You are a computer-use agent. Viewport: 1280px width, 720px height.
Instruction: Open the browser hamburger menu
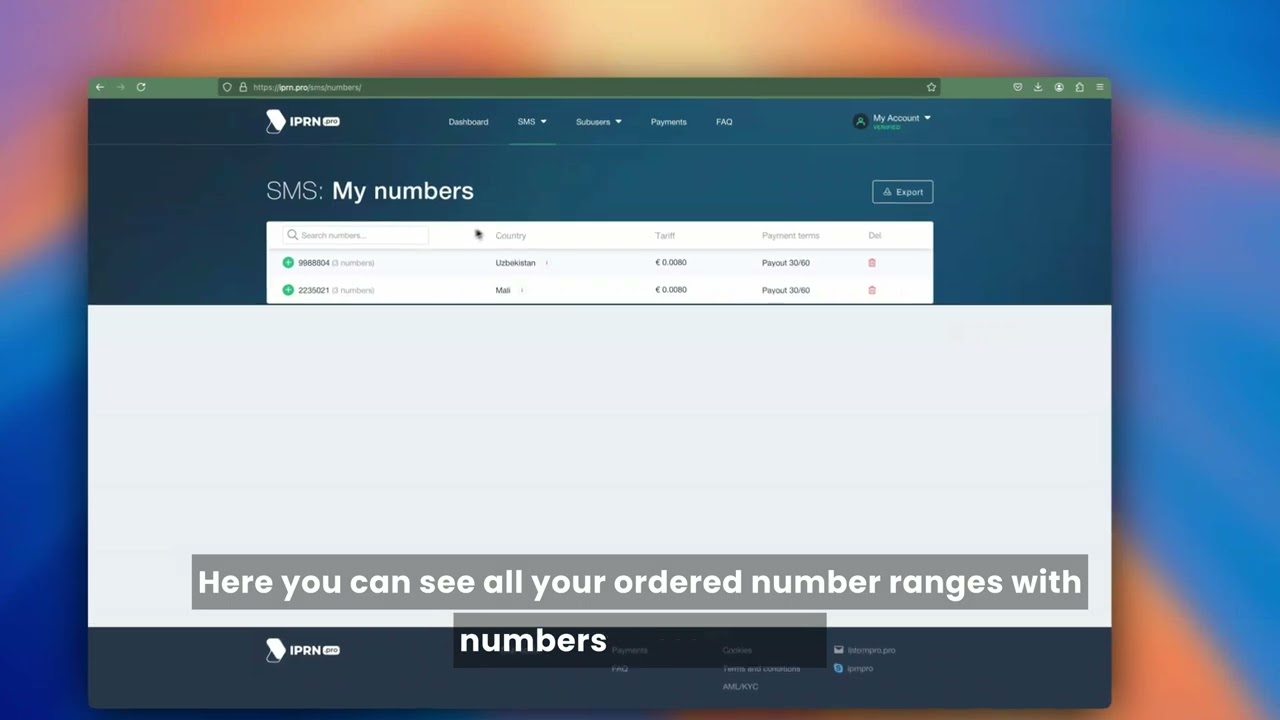coord(1100,87)
